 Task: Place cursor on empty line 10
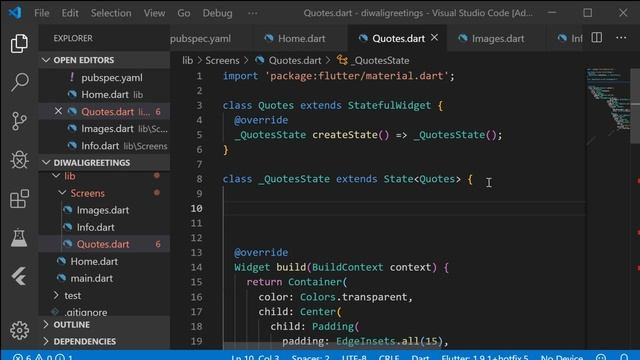coord(404,209)
